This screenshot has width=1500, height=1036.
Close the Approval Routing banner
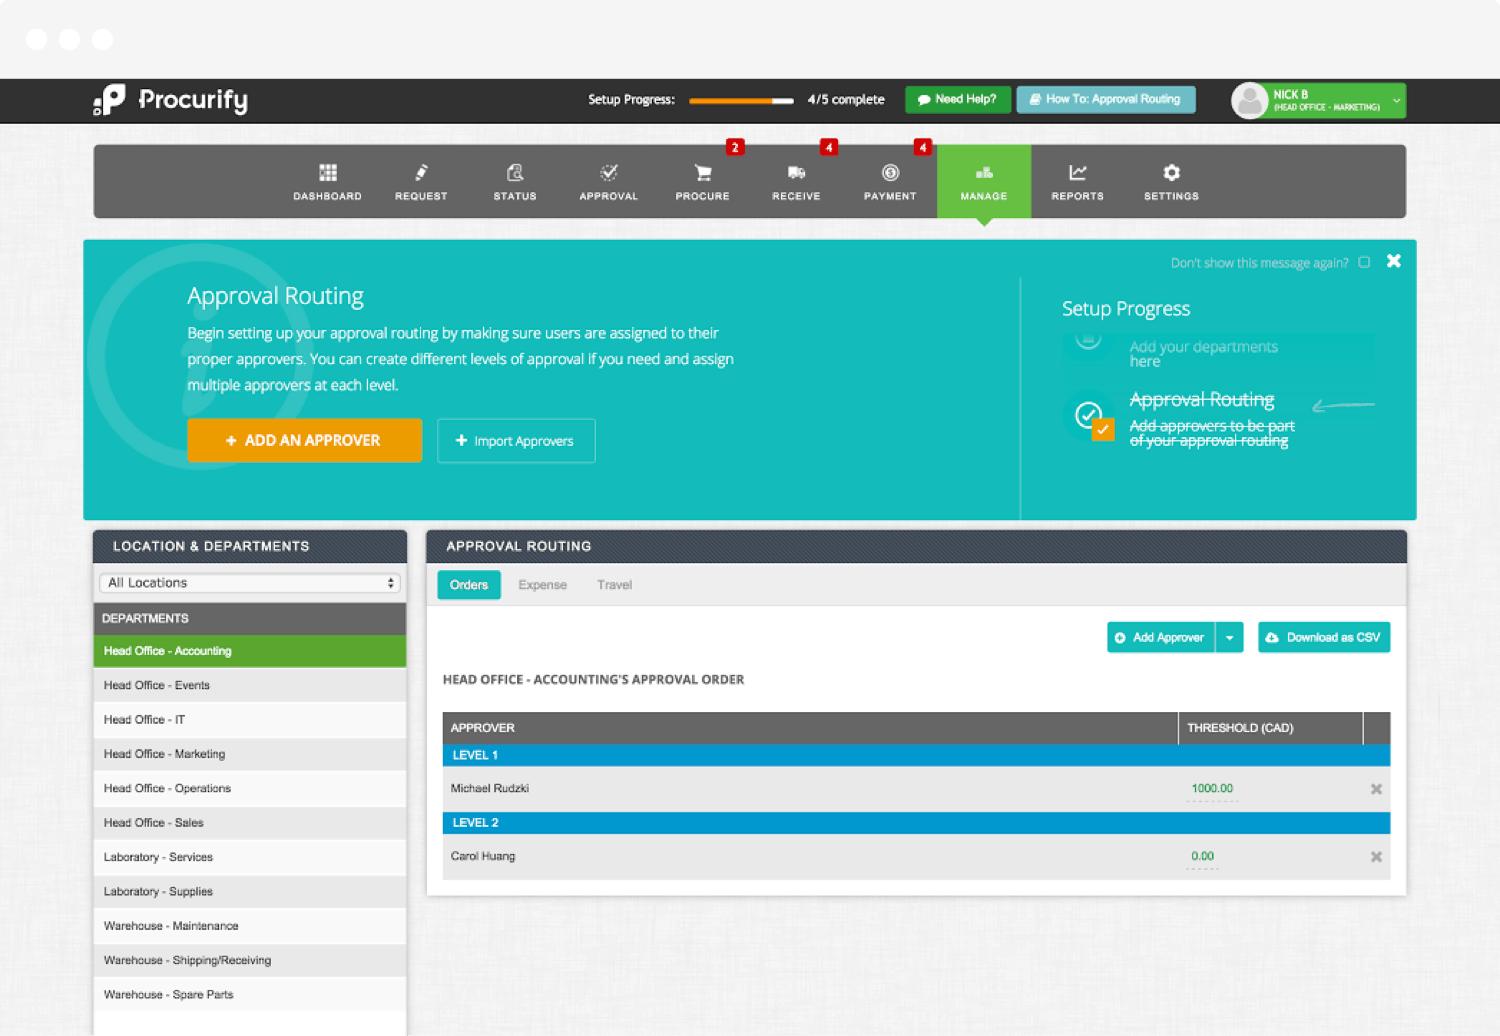click(x=1394, y=261)
